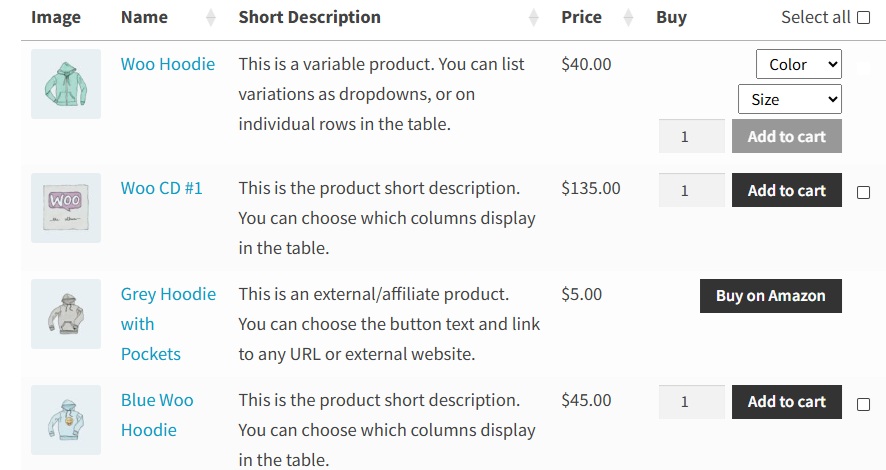Image resolution: width=886 pixels, height=470 pixels.
Task: Click the sort arrows beside Price header
Action: [x=628, y=18]
